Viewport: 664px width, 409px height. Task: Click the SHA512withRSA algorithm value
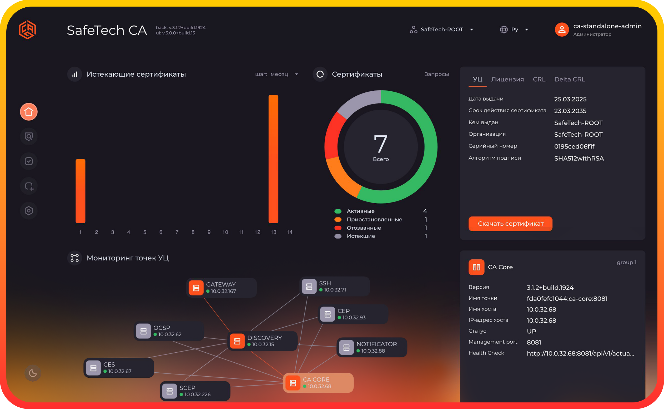(x=579, y=158)
